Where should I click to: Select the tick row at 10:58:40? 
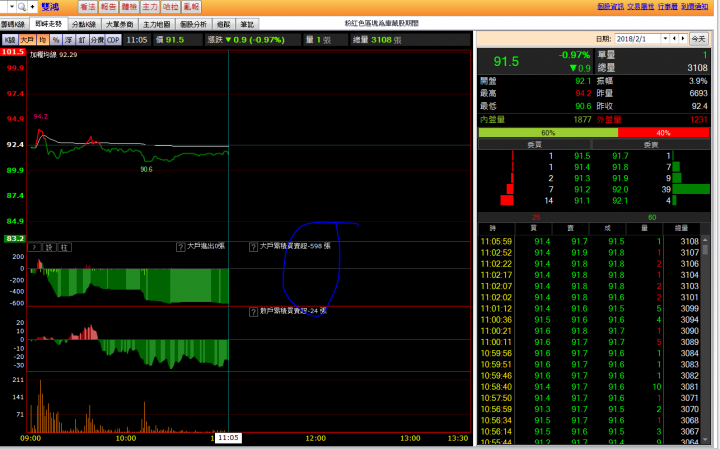click(x=590, y=387)
